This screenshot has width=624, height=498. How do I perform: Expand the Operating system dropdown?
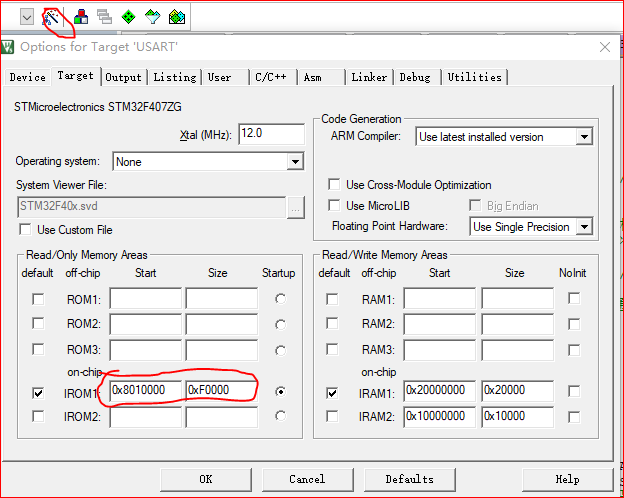tap(295, 162)
